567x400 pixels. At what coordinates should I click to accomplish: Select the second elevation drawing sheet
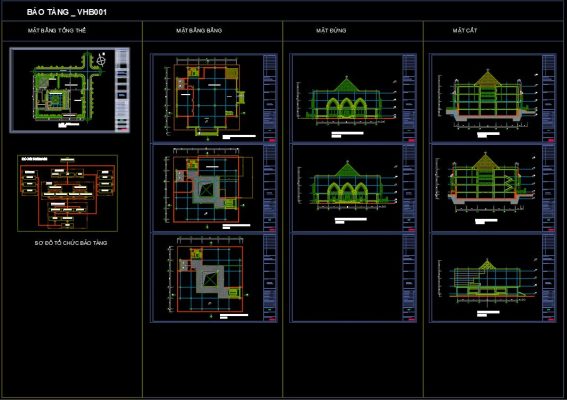coord(353,188)
